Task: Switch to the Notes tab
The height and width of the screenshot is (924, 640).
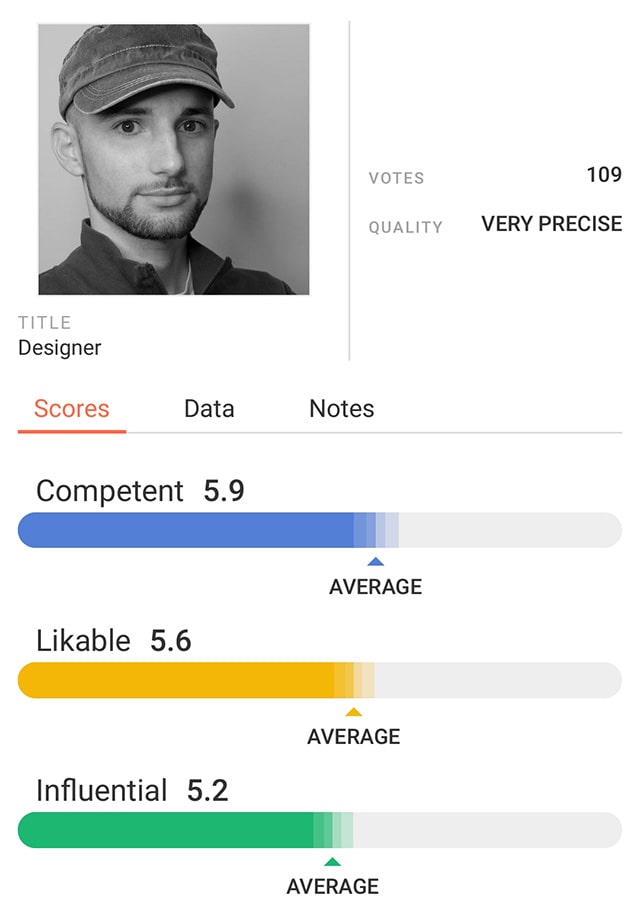Action: click(341, 409)
